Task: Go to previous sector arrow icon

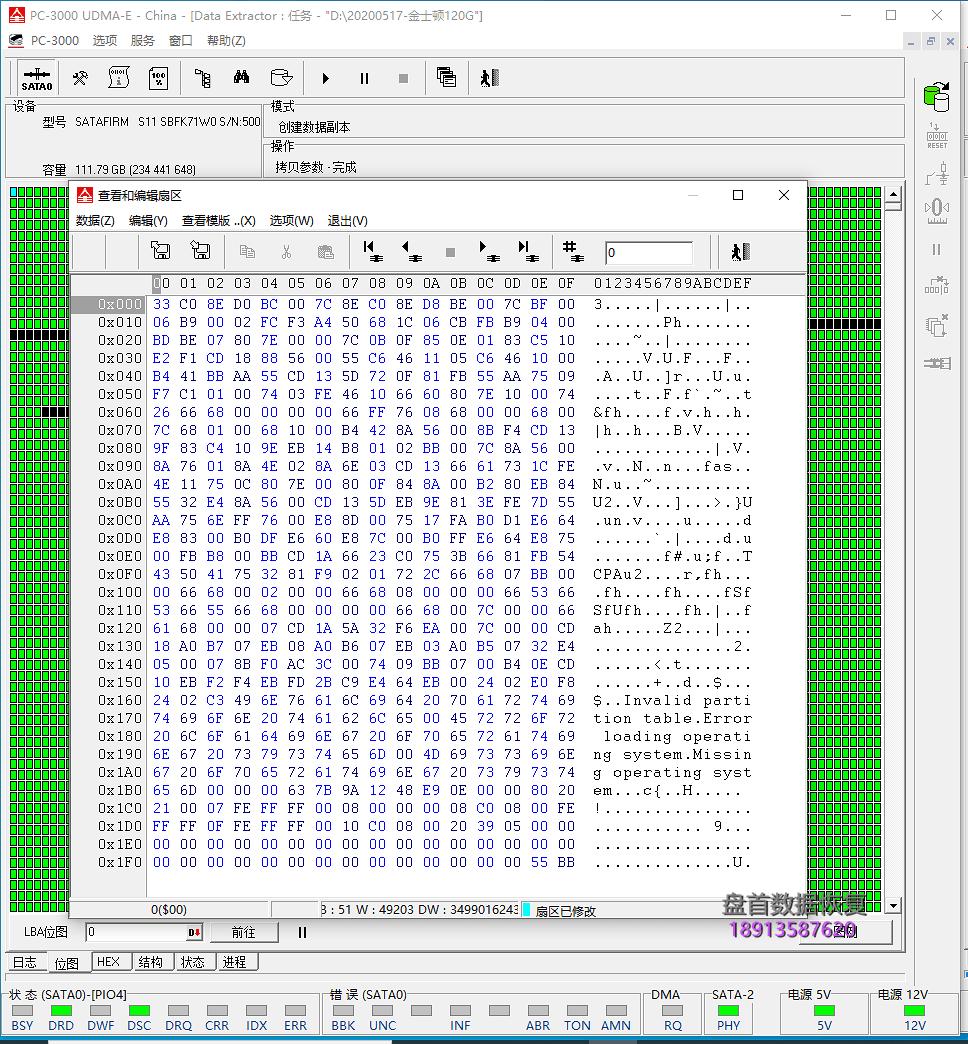Action: click(411, 251)
